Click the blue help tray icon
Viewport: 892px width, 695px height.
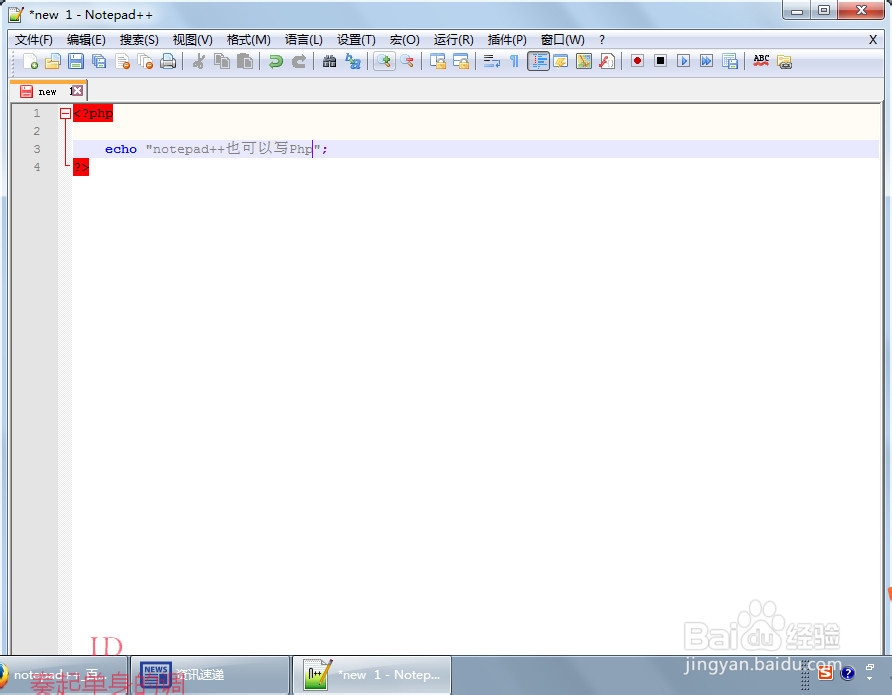pos(848,673)
